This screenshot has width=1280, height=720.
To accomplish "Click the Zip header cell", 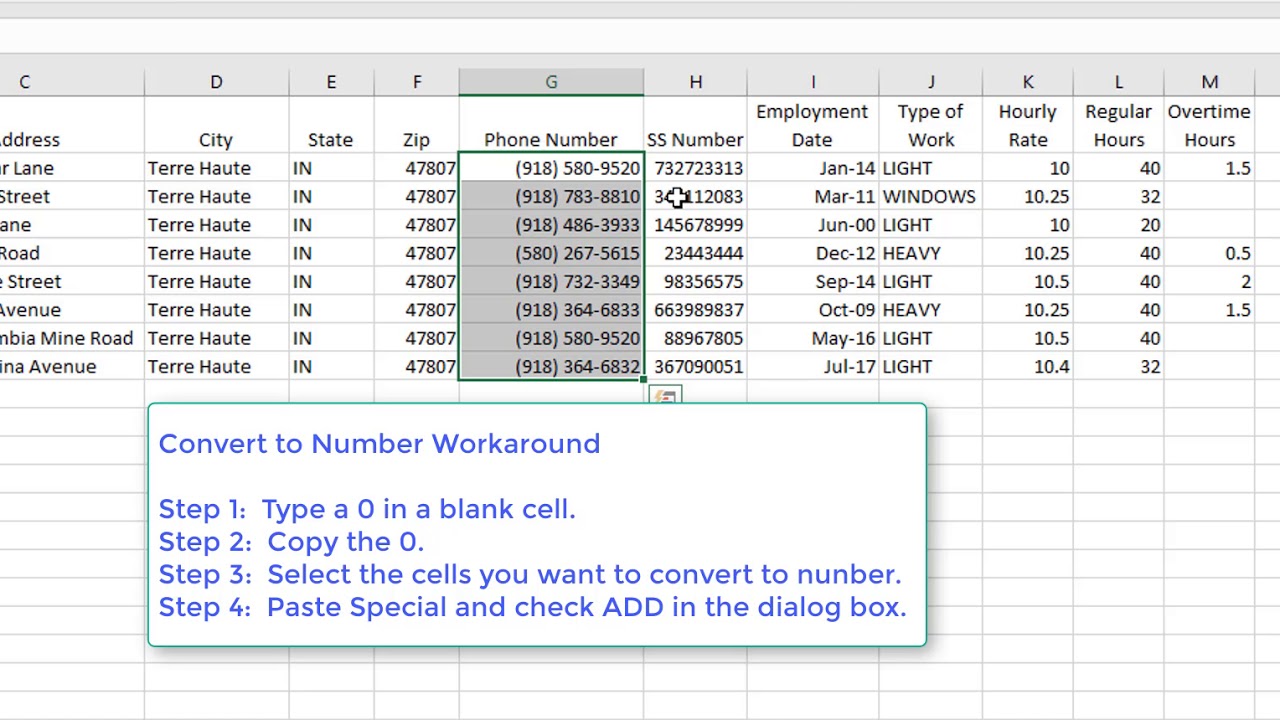I will [417, 126].
